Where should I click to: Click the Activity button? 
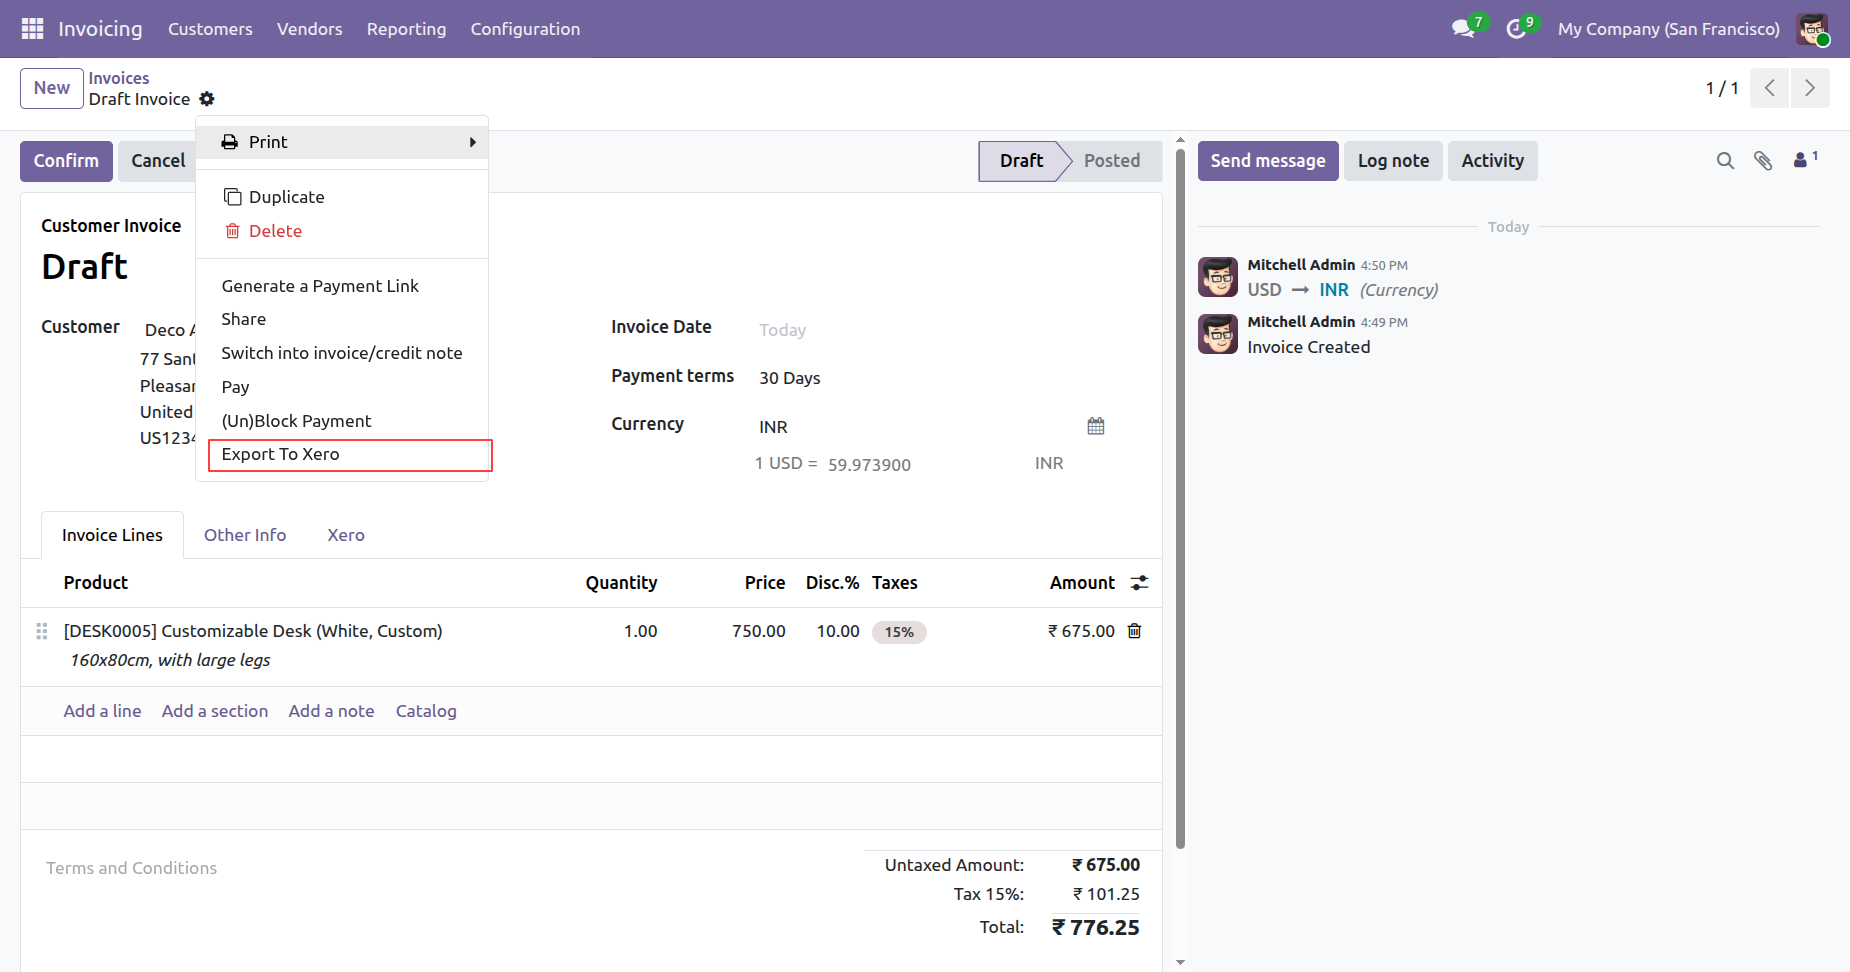pos(1492,161)
